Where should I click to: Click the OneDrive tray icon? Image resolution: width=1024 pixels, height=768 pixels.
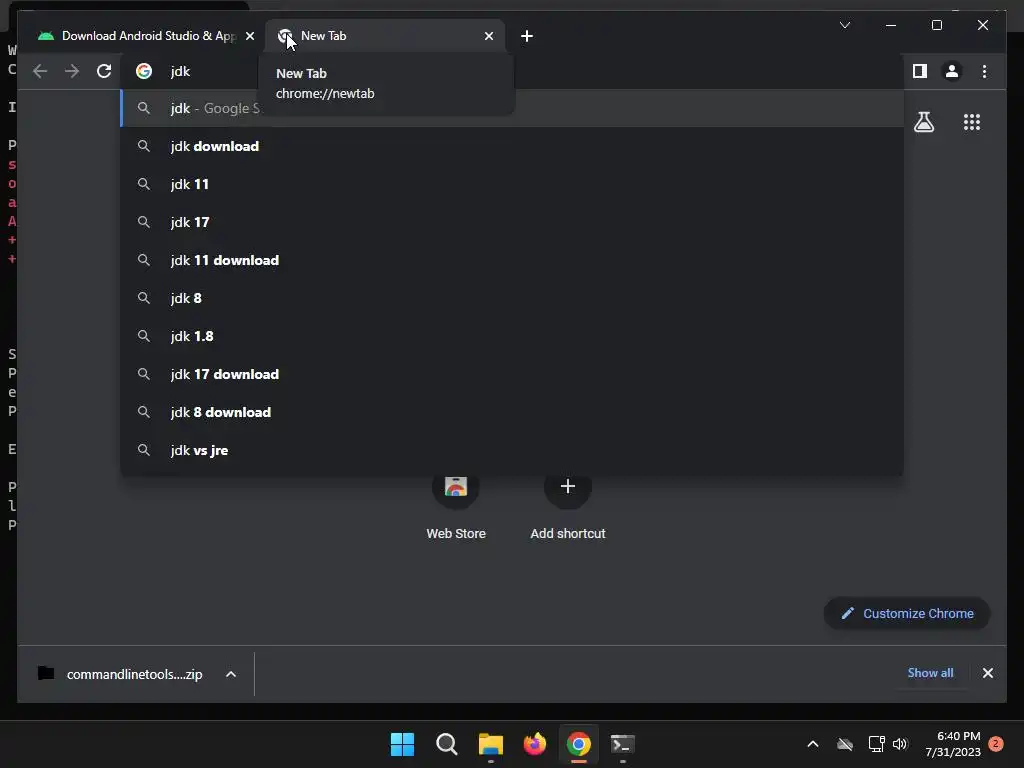pos(845,744)
